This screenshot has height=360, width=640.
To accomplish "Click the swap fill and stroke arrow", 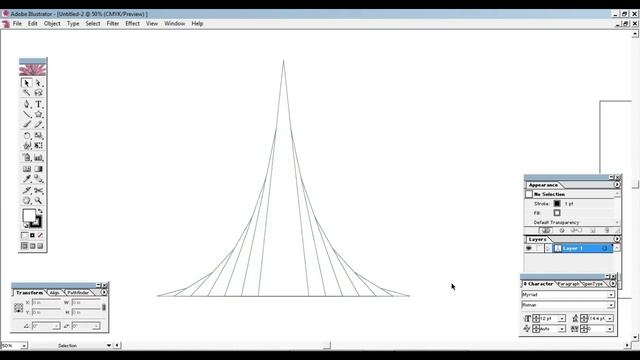I will (40, 211).
